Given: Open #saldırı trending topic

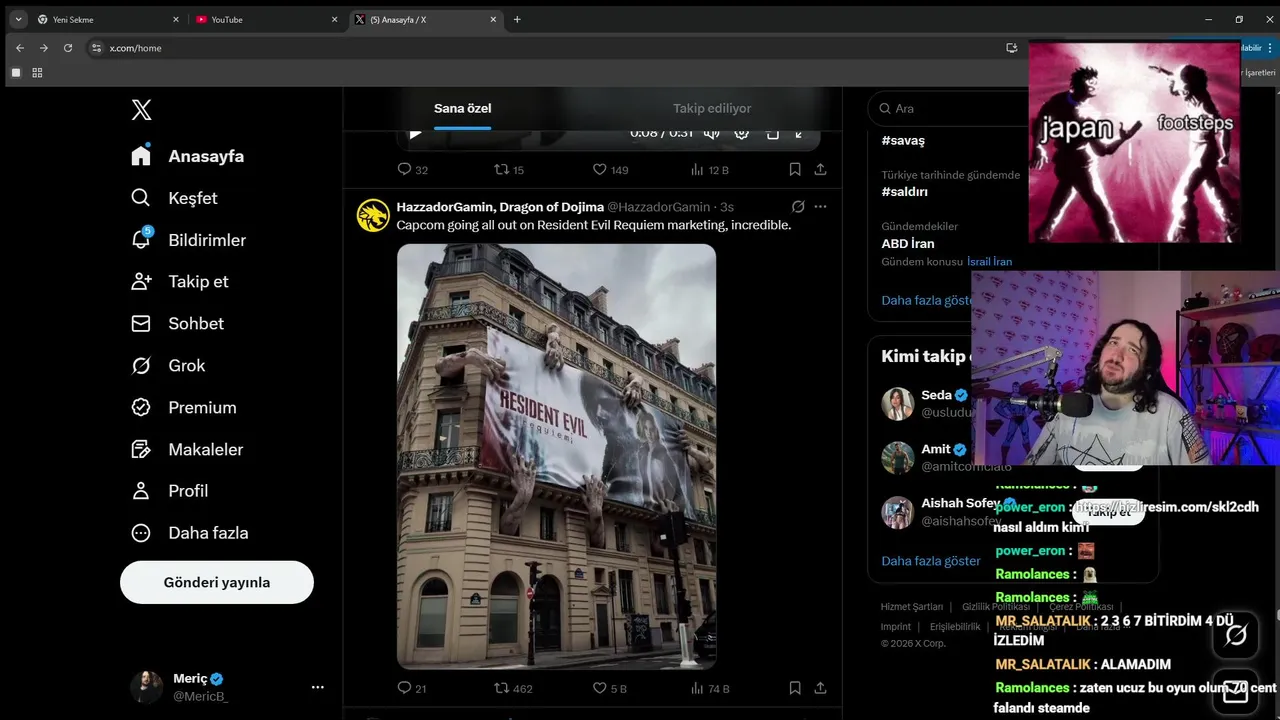Looking at the screenshot, I should (x=905, y=191).
